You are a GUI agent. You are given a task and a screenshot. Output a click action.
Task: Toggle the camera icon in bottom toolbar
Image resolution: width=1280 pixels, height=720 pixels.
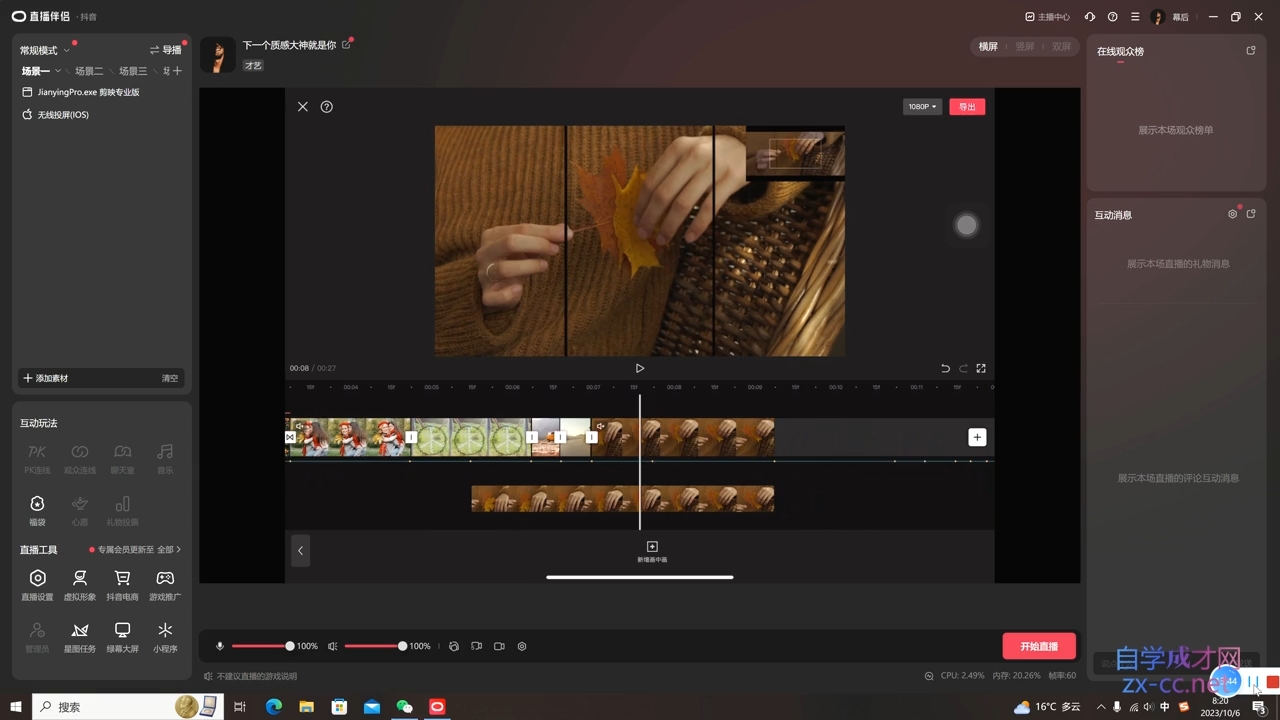click(499, 646)
